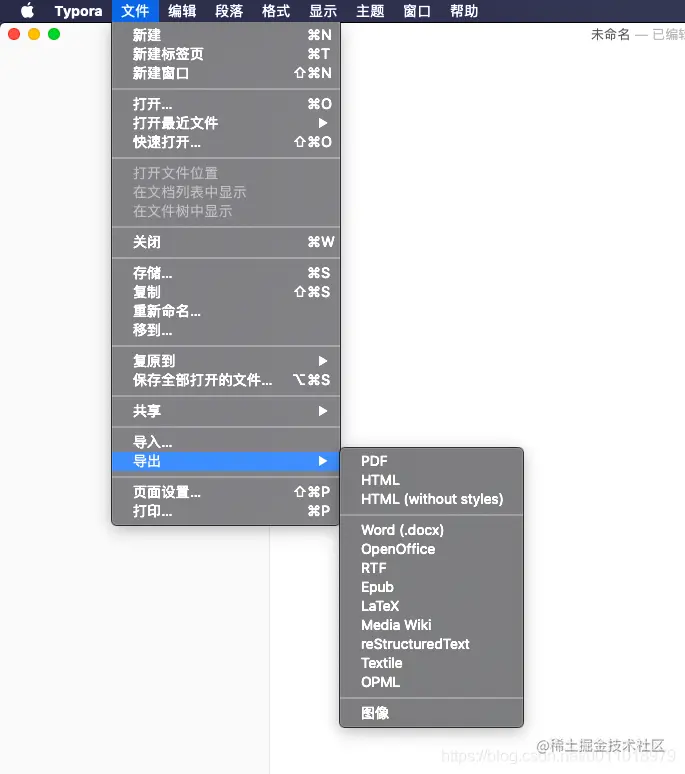Open the 帮助 menu
The height and width of the screenshot is (774, 685).
464,11
